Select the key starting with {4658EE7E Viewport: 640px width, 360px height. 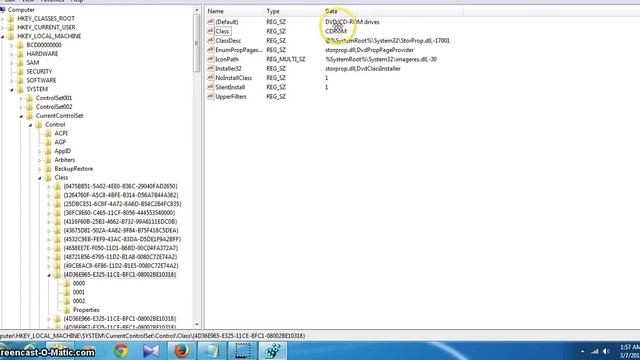[120, 248]
